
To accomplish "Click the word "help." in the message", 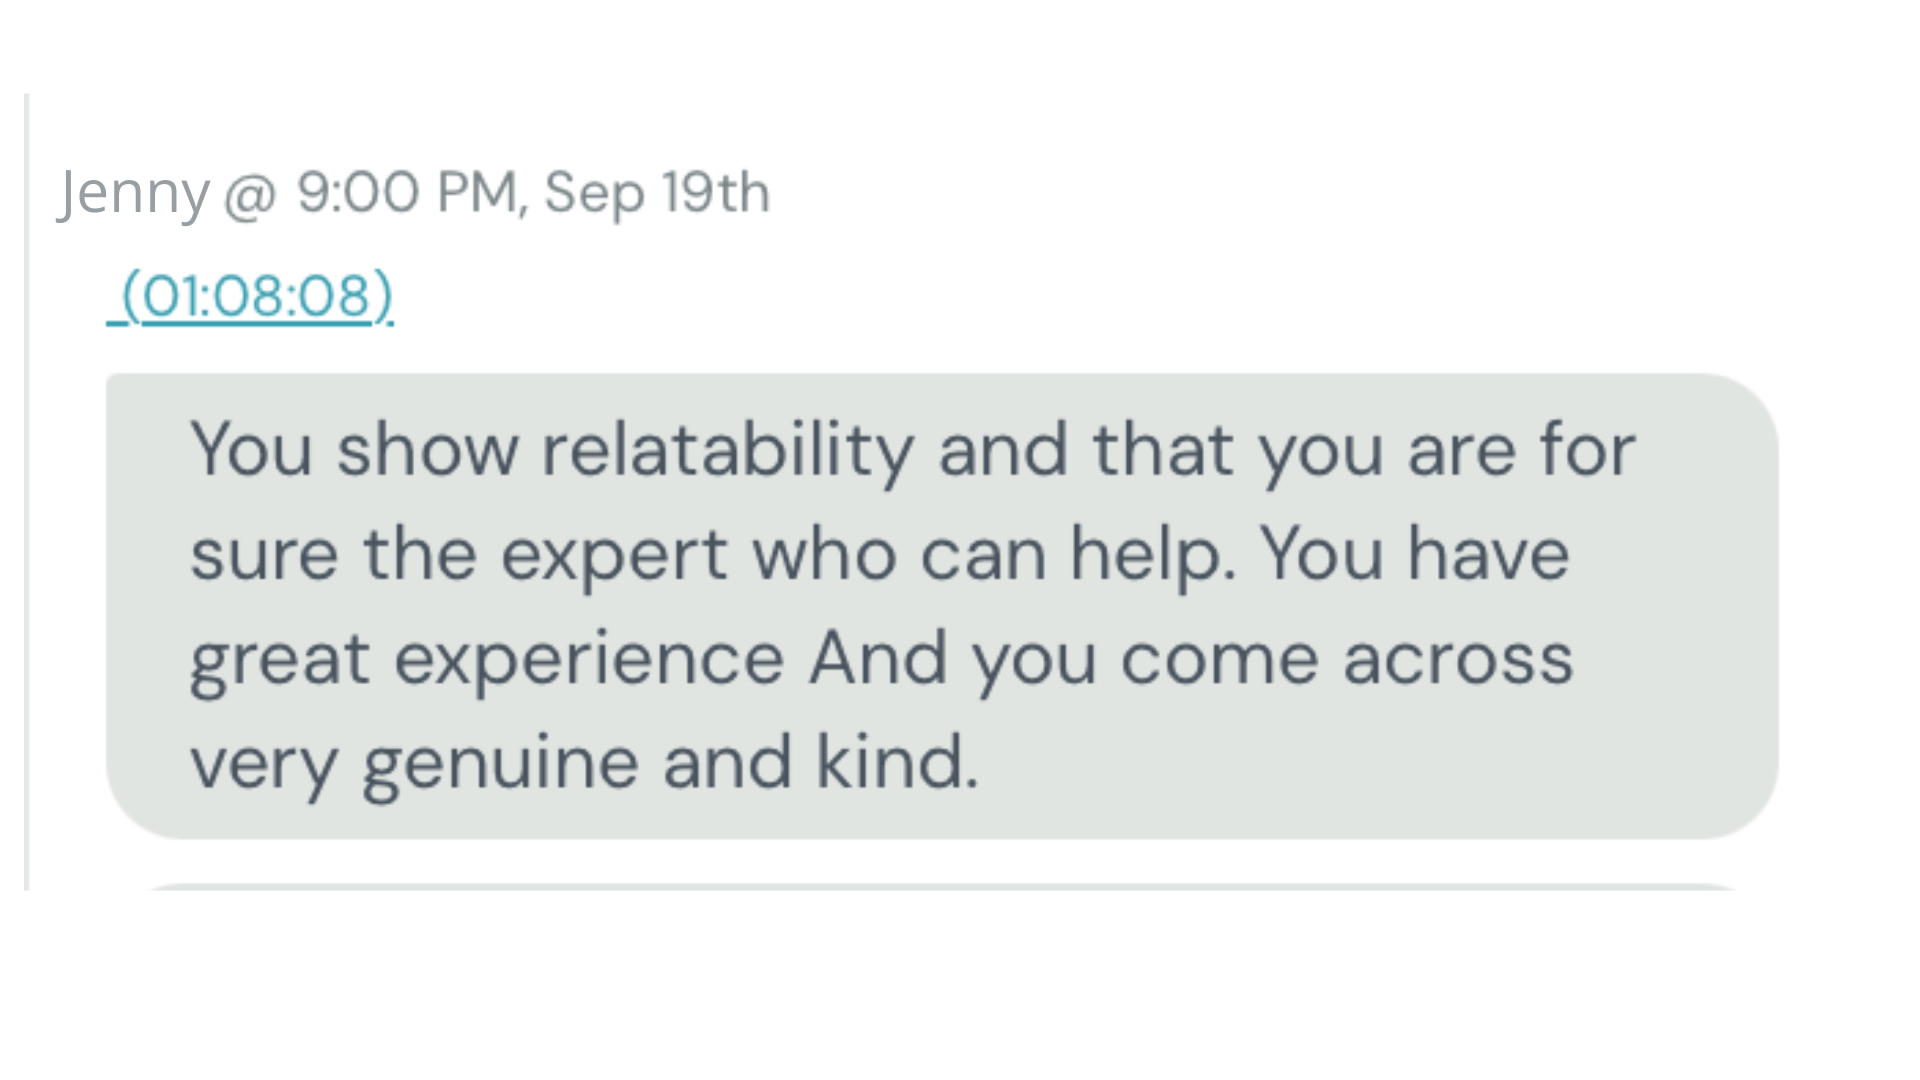I will point(1152,554).
